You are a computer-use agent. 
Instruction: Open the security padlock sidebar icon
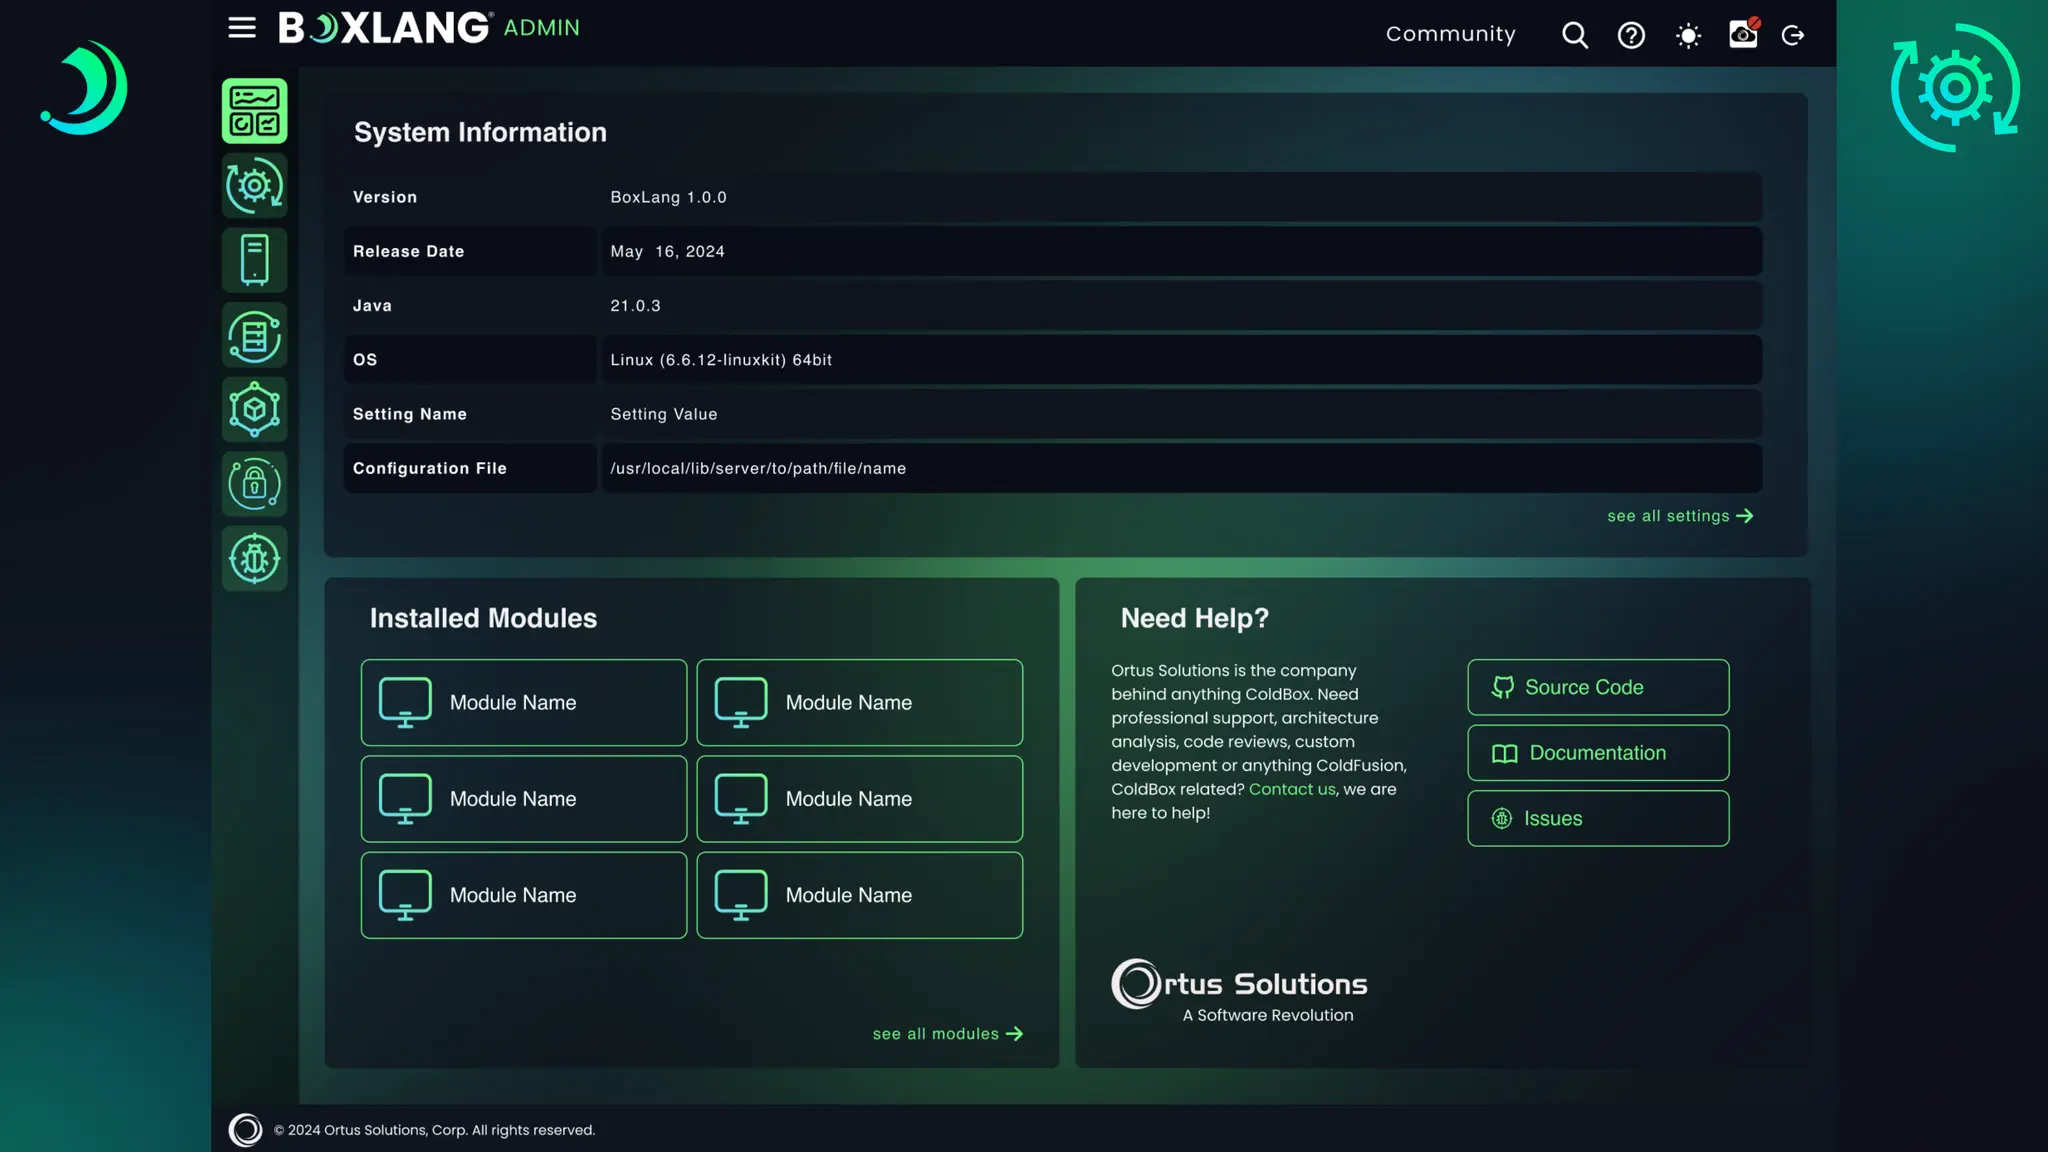tap(254, 484)
